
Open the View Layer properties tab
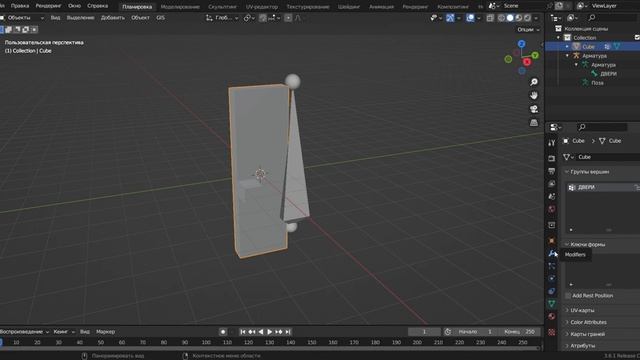pyautogui.click(x=552, y=184)
